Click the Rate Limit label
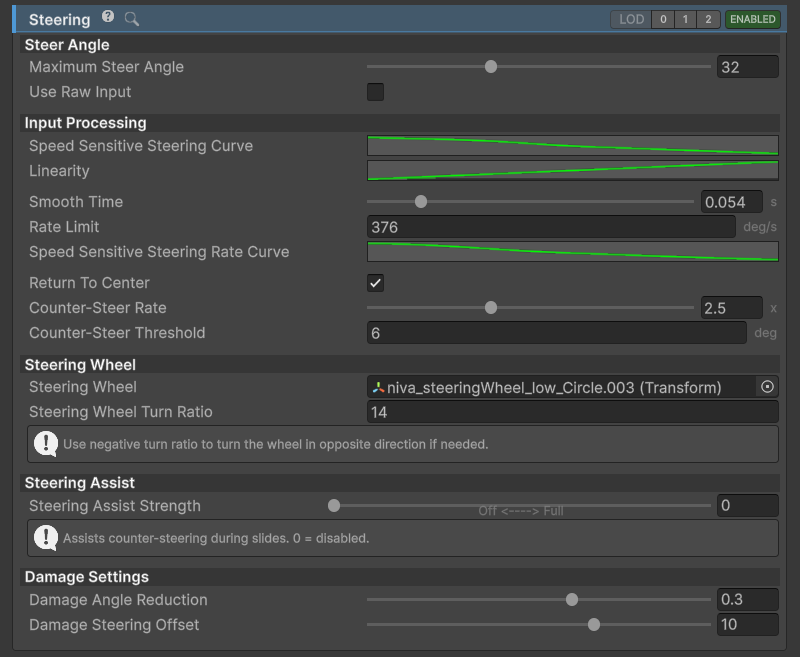800x657 pixels. pos(64,227)
